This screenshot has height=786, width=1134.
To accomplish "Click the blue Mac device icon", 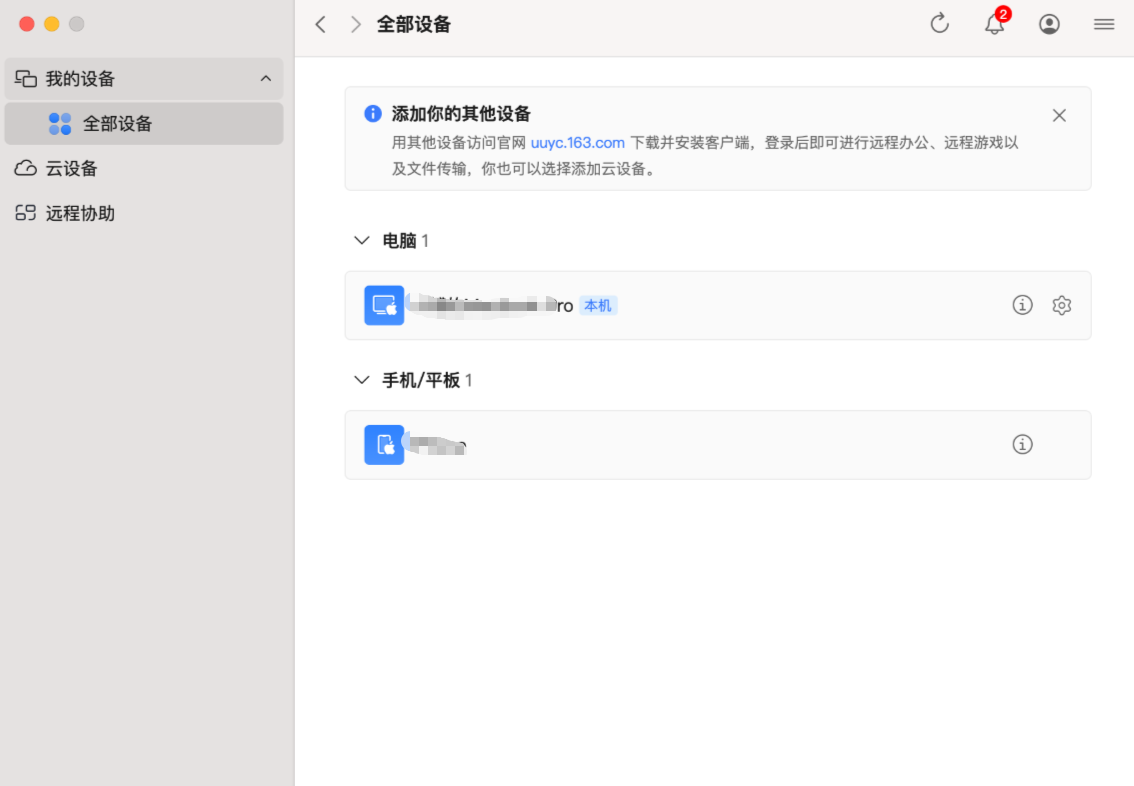I will [x=383, y=305].
